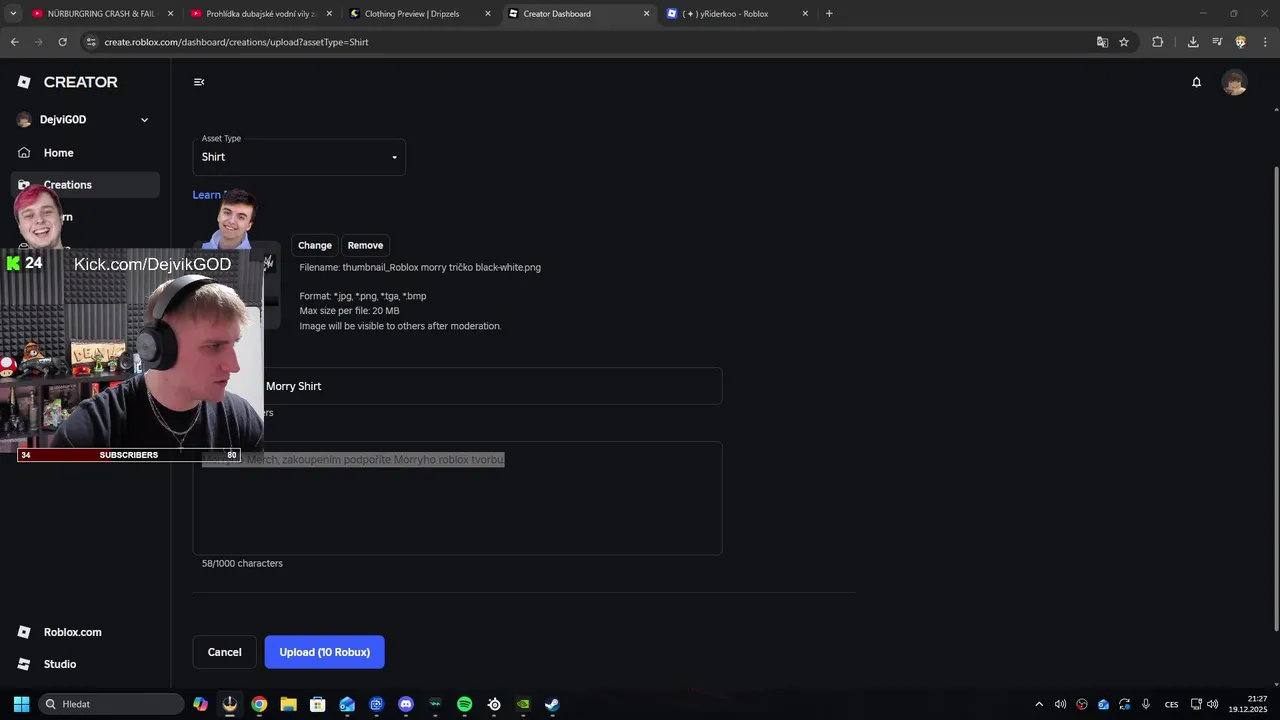Screen dimensions: 1280x720
Task: Open the translate page icon
Action: (1102, 42)
